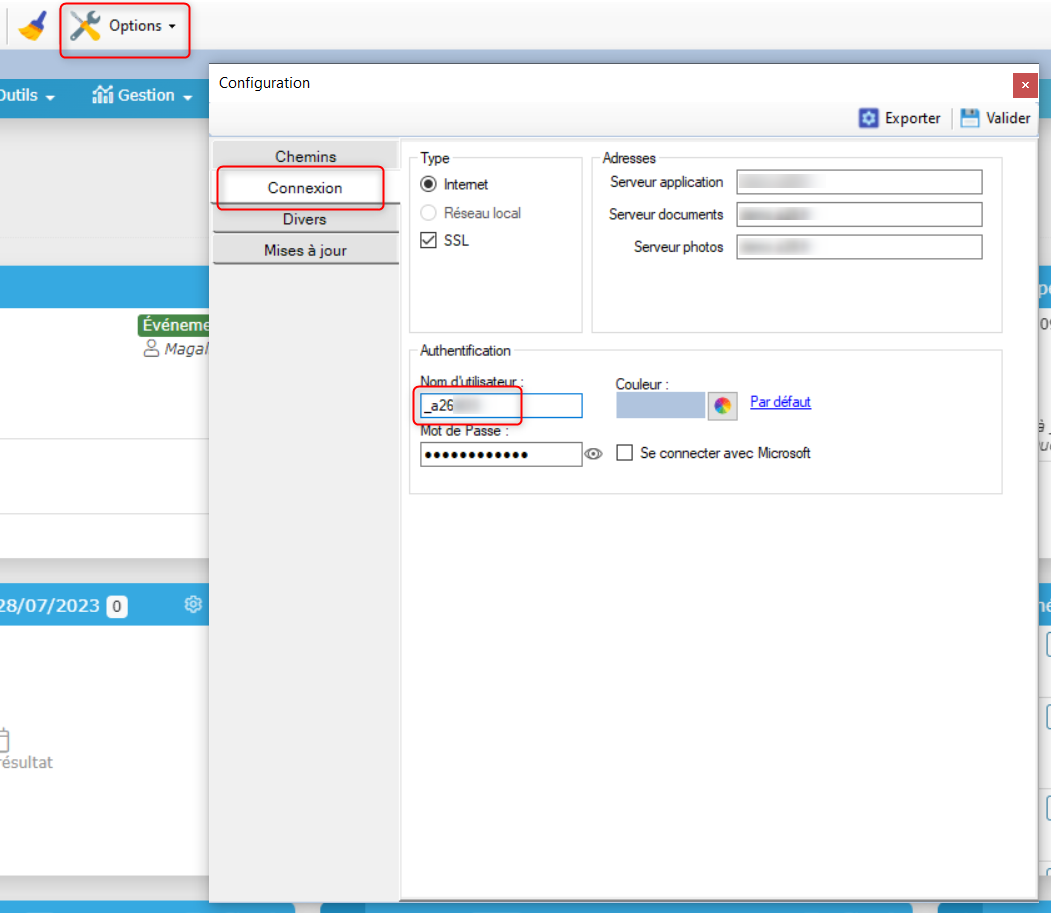This screenshot has height=913, width=1051.
Task: Click the Valider floppy disk icon
Action: point(969,118)
